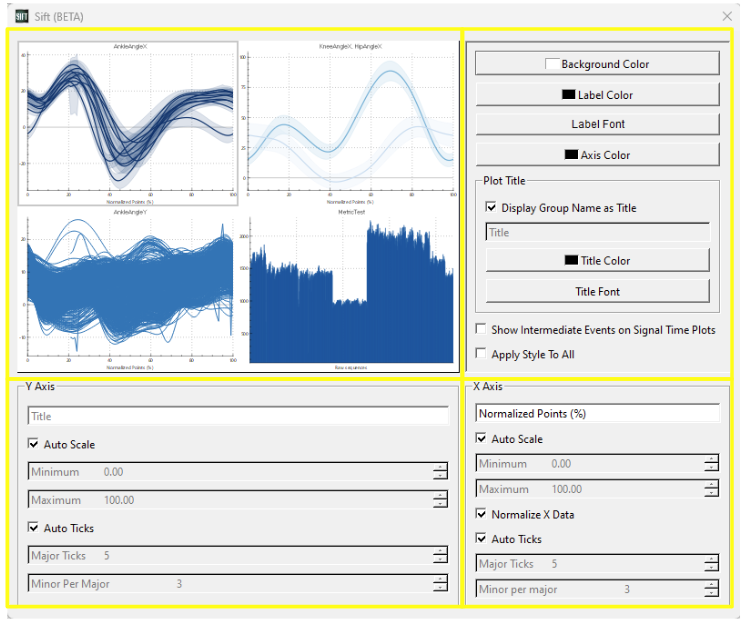This screenshot has height=628, width=748.
Task: Click the X Axis Major Ticks stepper
Action: 711,564
